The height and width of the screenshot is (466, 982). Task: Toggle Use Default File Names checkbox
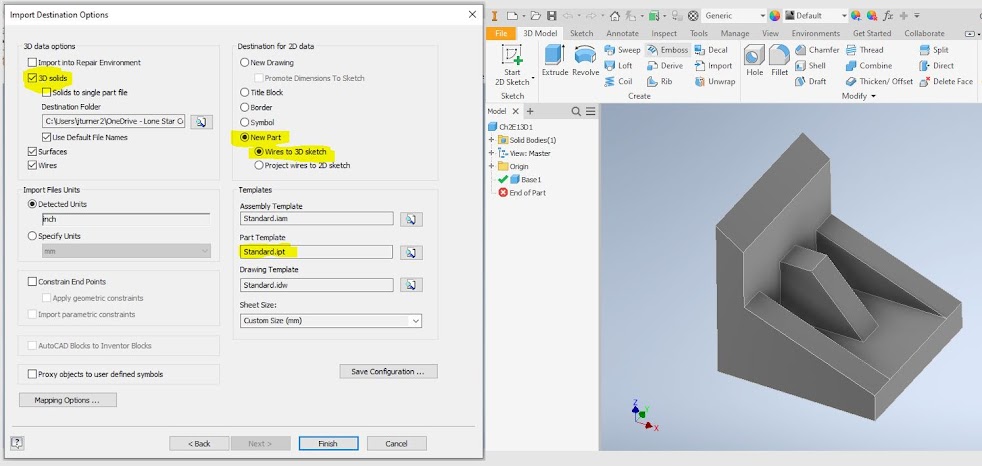pyautogui.click(x=46, y=137)
